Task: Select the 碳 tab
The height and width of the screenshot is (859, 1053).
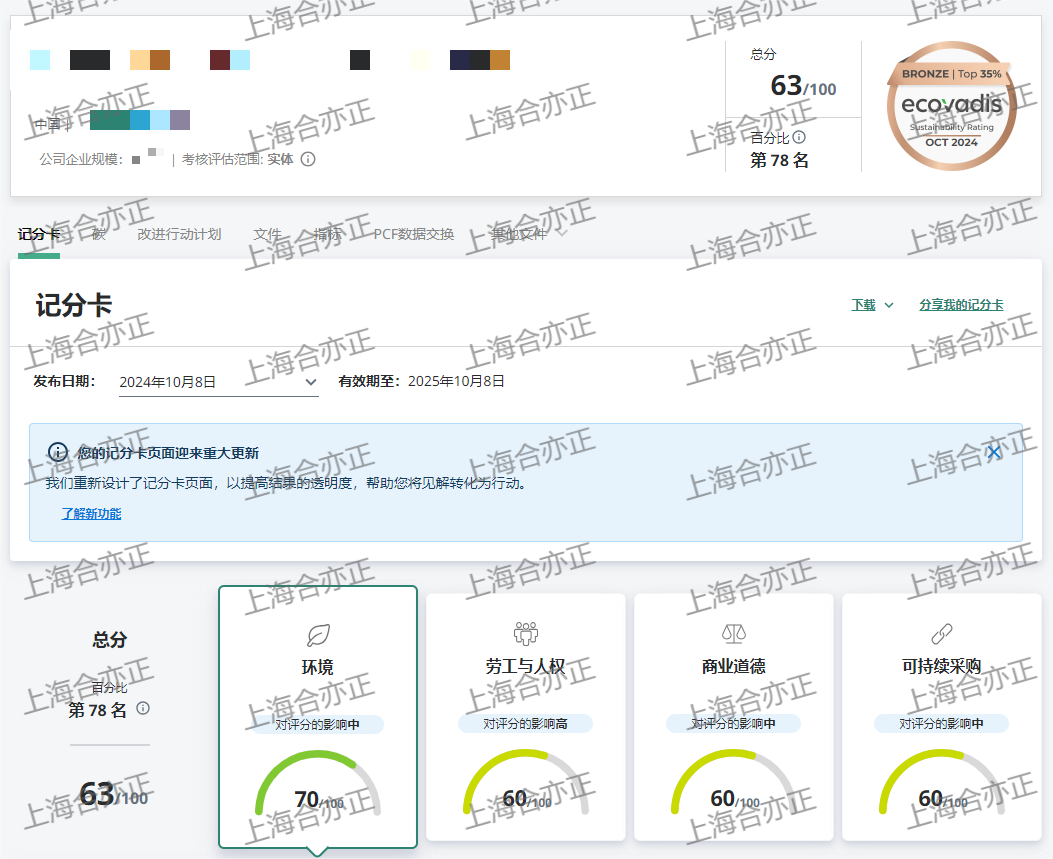Action: click(x=99, y=235)
